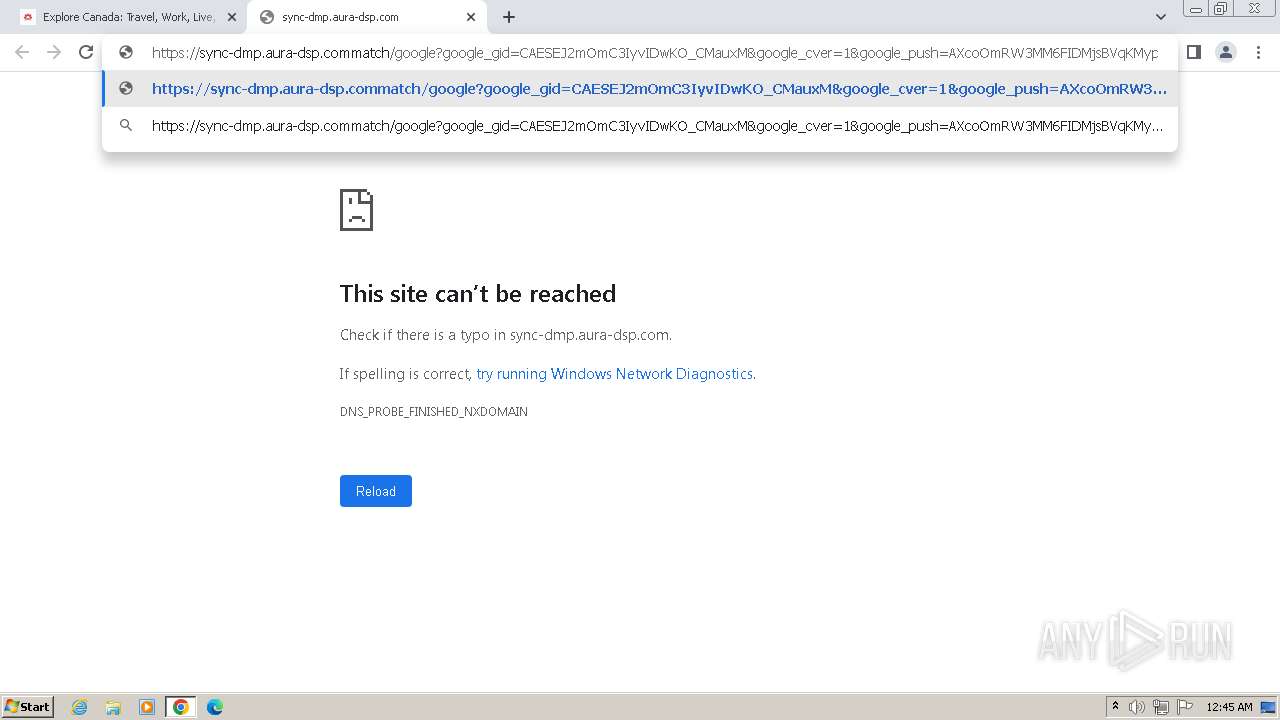Go back with the back arrow
This screenshot has width=1280, height=720.
click(22, 52)
